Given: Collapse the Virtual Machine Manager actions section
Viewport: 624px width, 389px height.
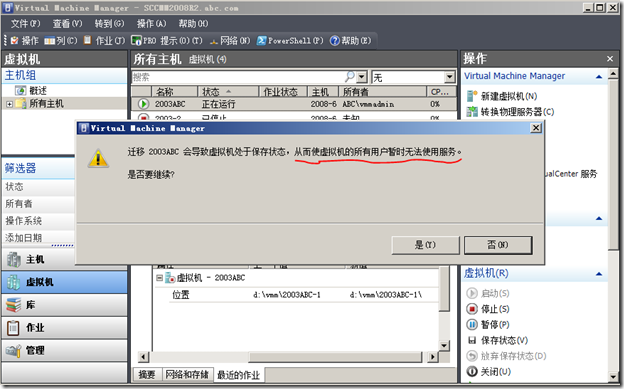Looking at the screenshot, I should (599, 76).
